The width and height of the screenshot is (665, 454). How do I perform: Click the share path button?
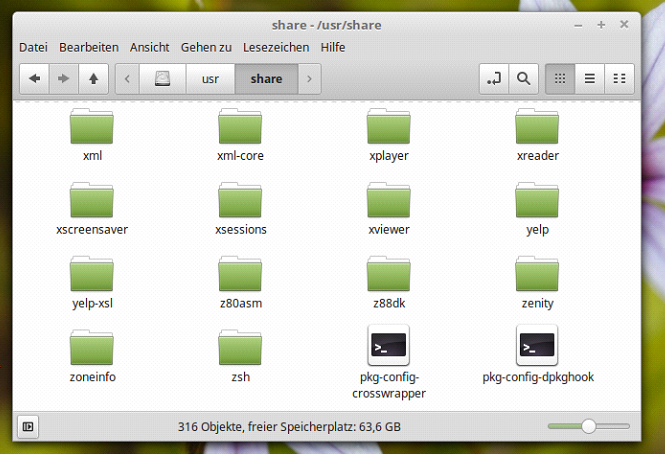pyautogui.click(x=266, y=79)
